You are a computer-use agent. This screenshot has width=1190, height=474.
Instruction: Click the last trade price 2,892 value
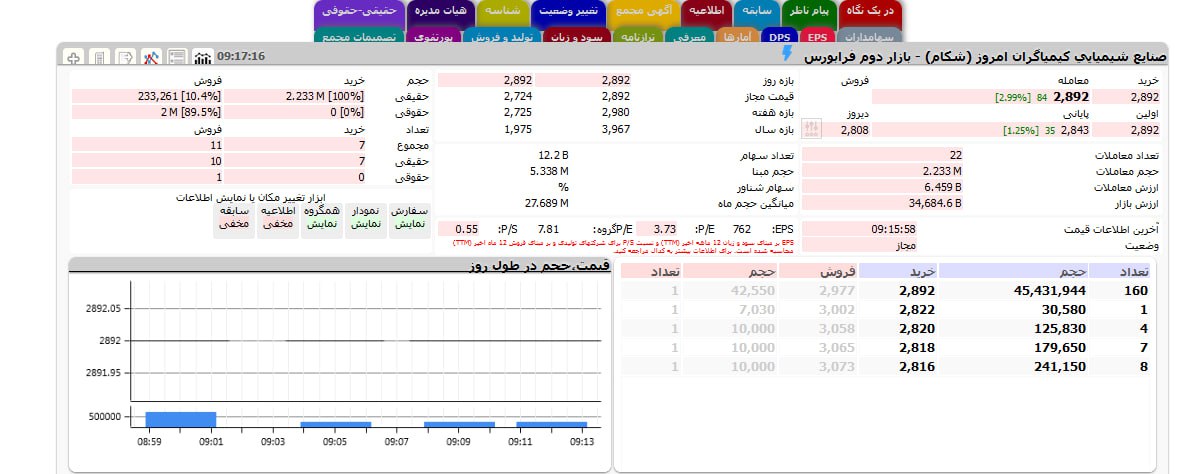tap(1071, 96)
